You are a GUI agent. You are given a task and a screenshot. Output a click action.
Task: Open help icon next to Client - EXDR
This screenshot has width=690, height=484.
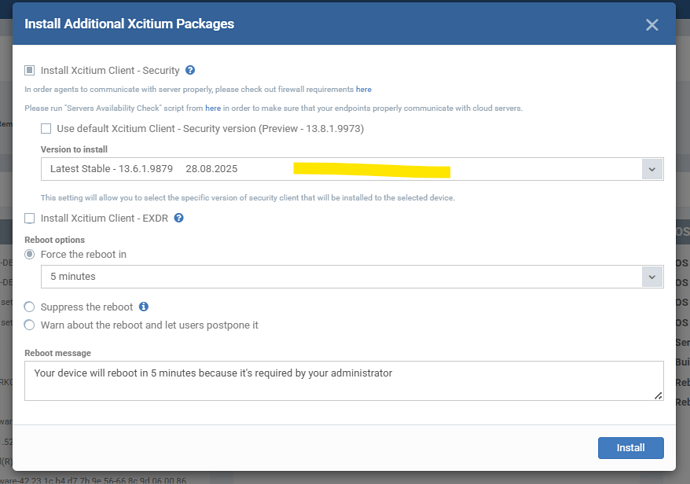[x=179, y=218]
